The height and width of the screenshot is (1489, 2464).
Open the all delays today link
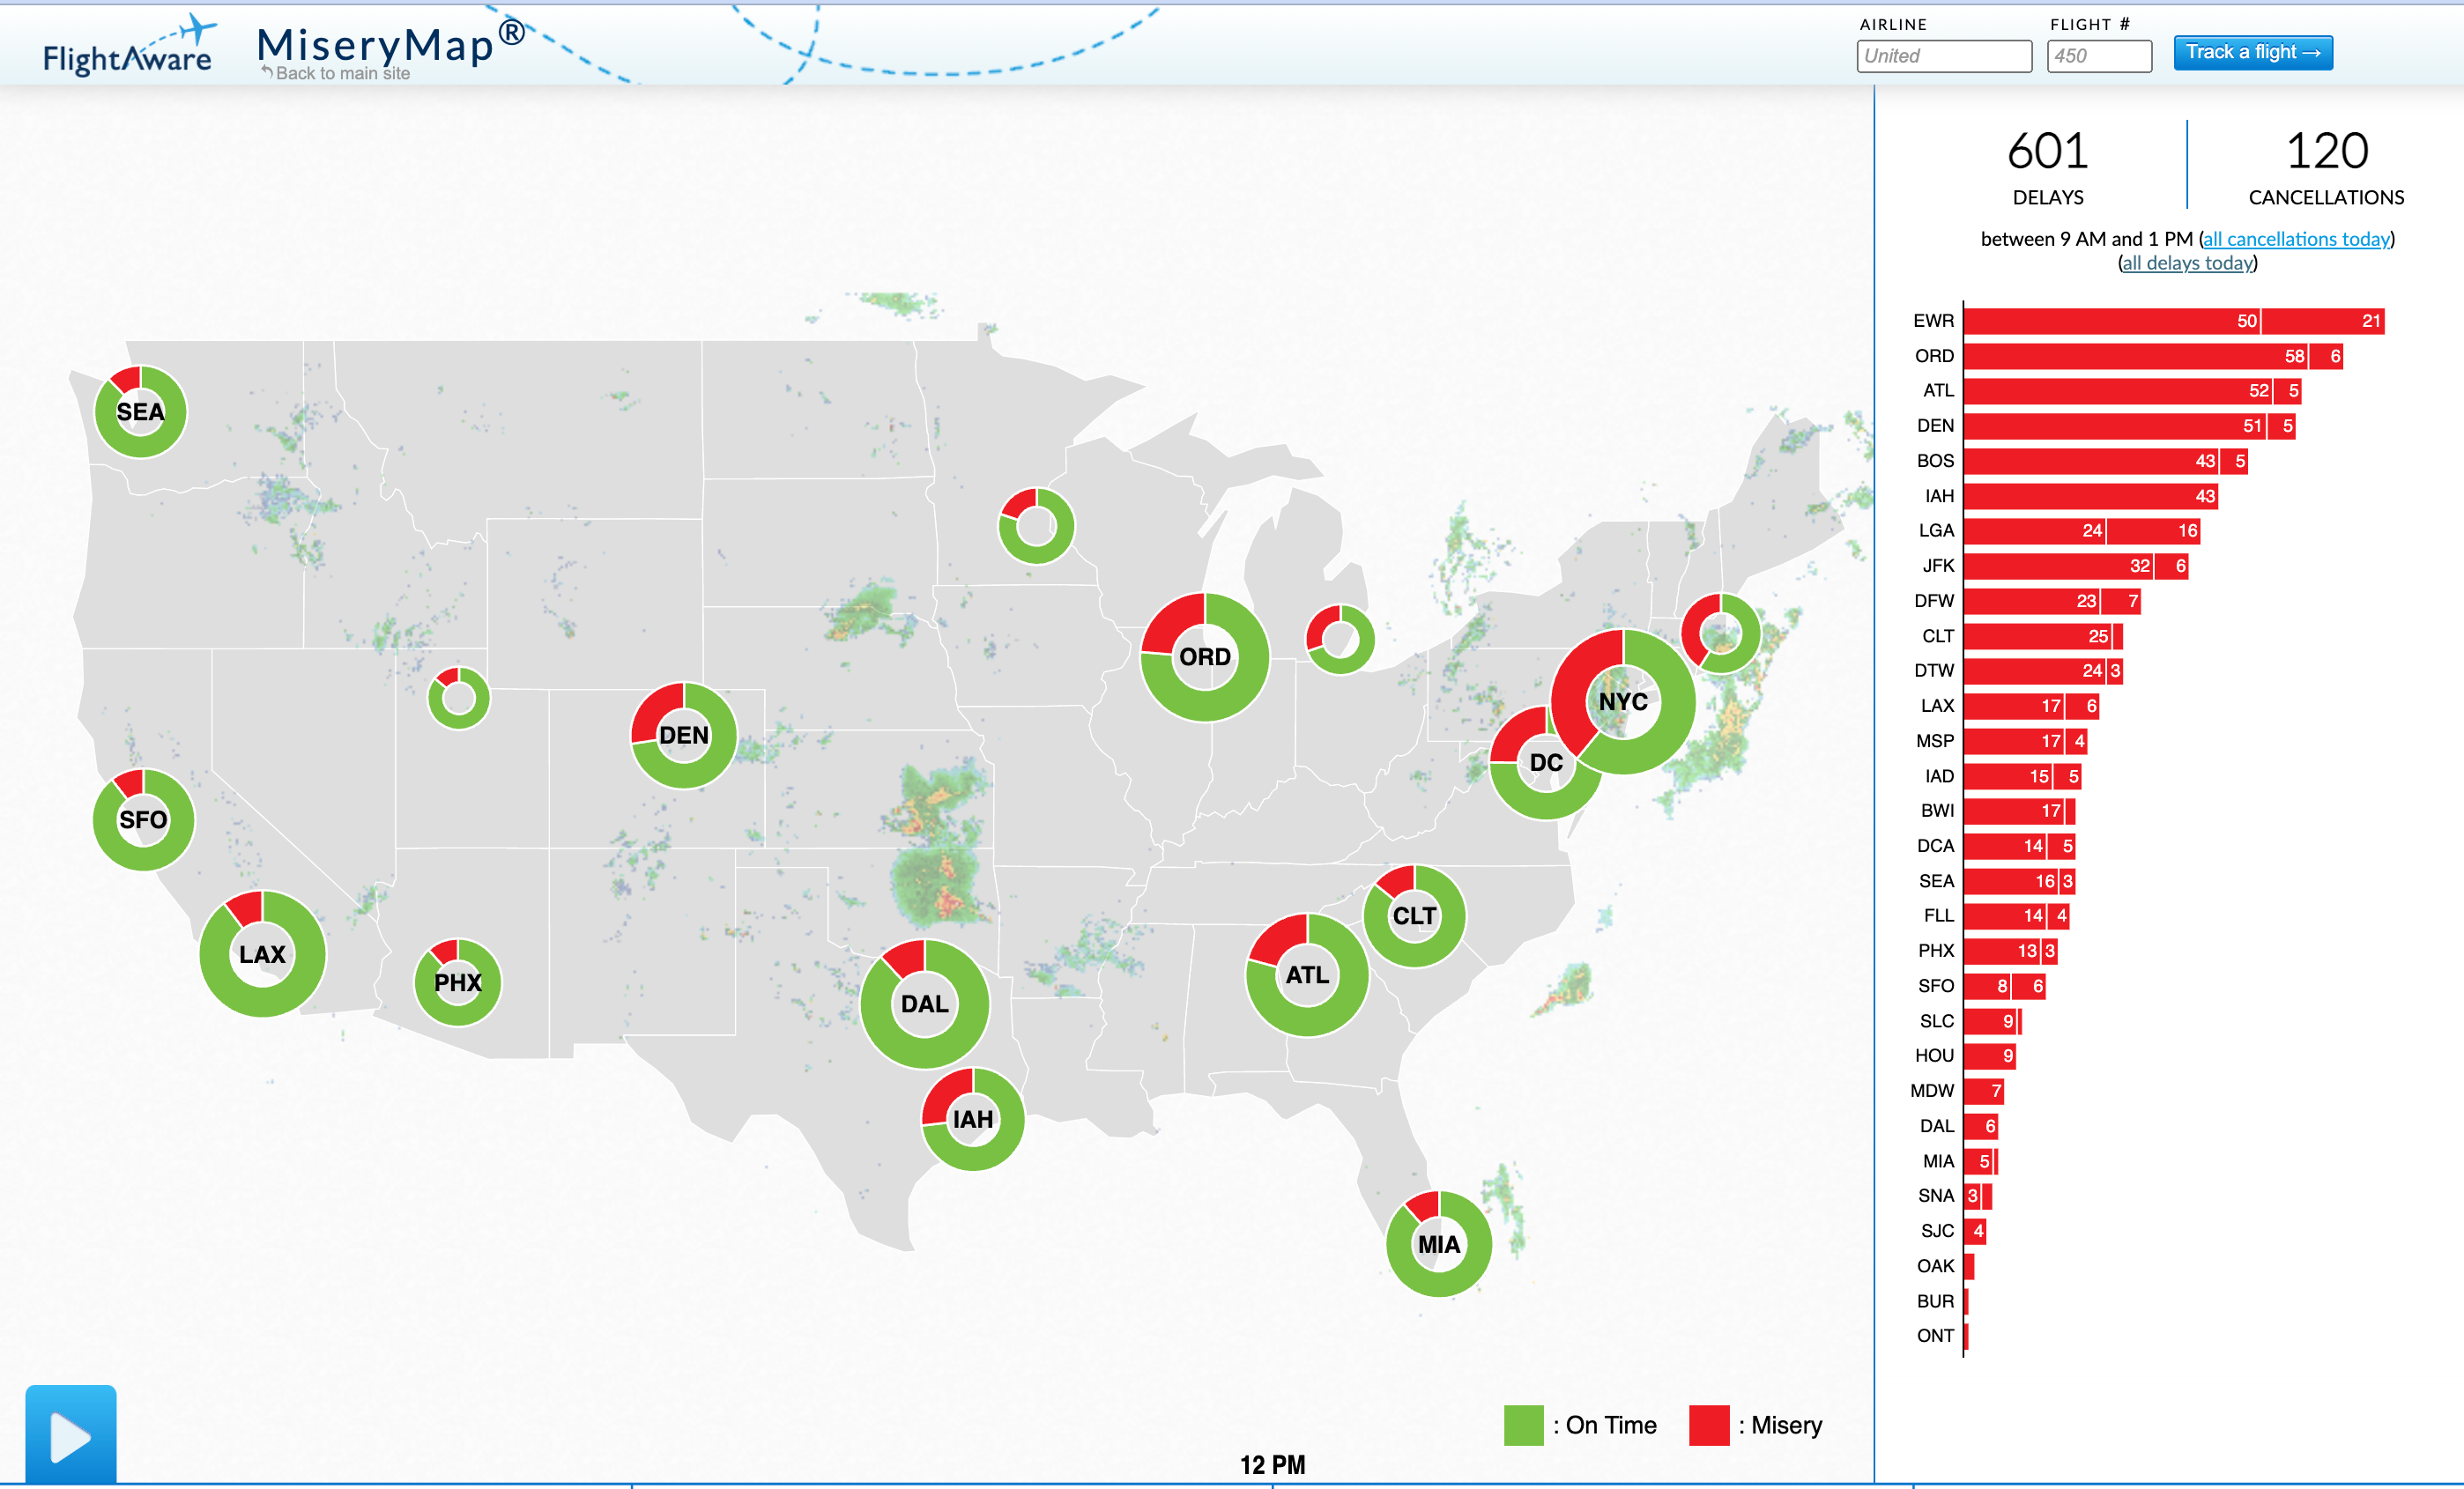2187,263
